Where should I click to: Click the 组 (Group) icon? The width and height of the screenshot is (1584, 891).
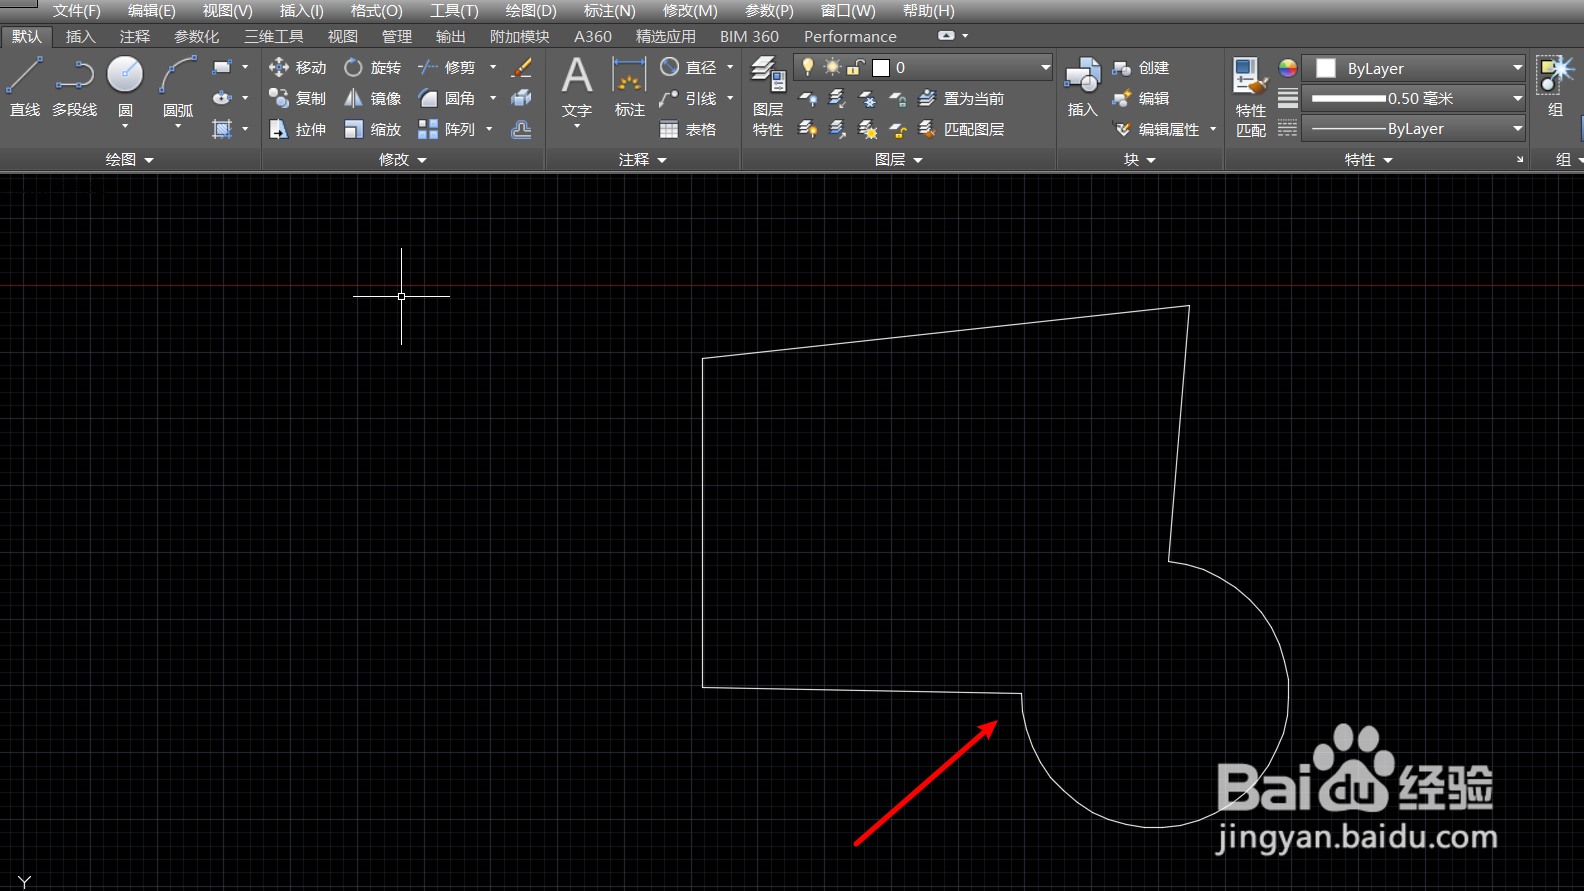[1555, 88]
